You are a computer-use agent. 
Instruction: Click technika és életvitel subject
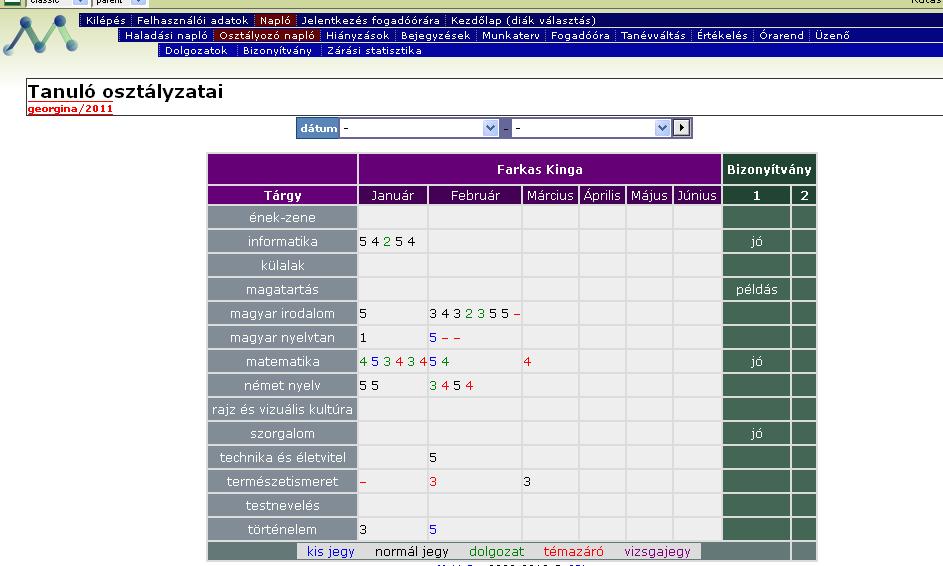(282, 458)
